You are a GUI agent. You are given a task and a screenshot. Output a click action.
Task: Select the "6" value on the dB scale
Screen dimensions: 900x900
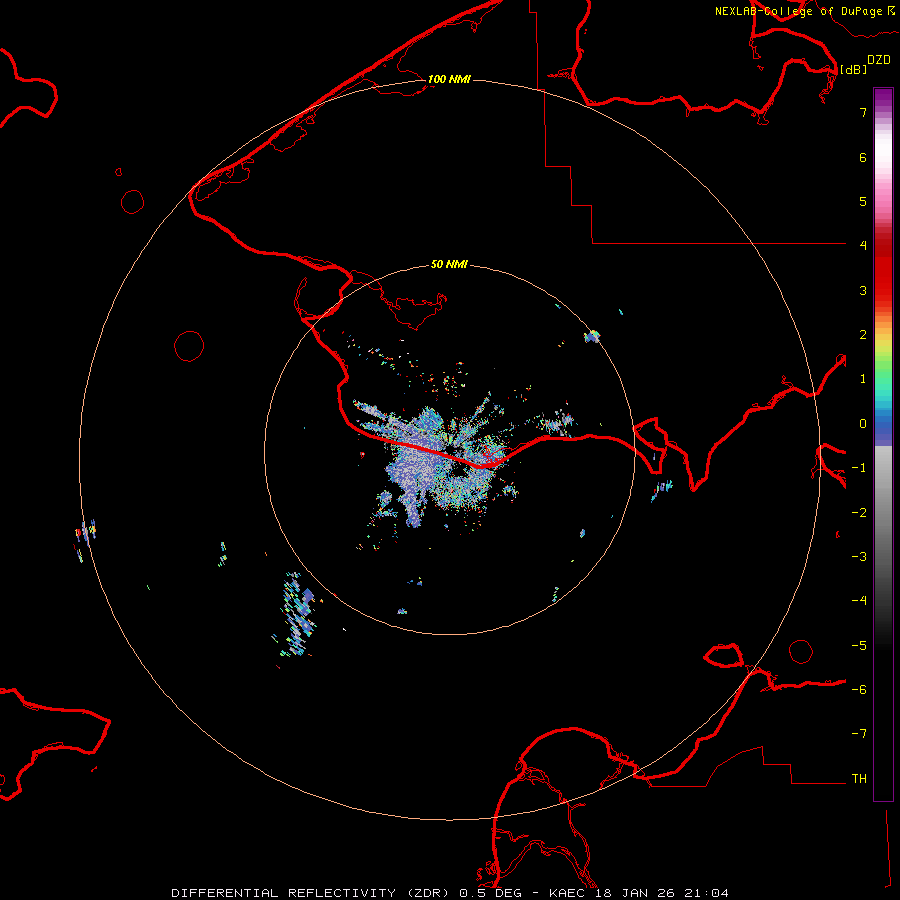click(x=863, y=157)
